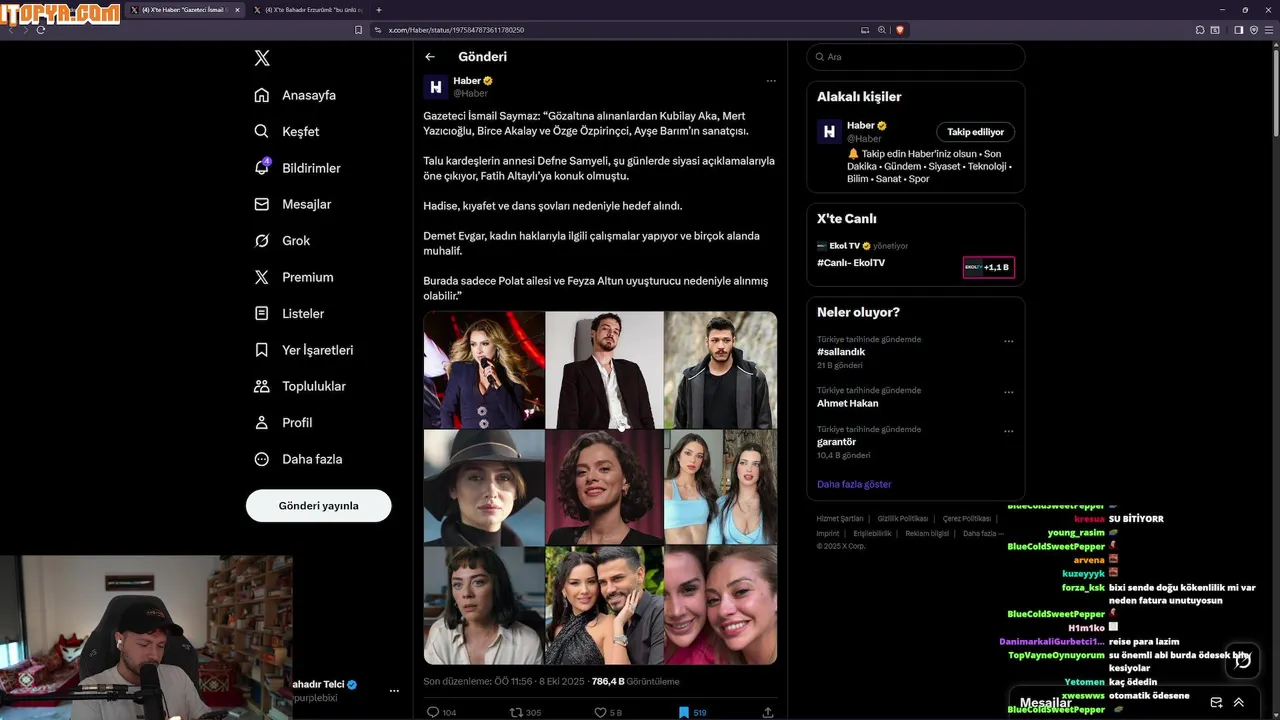Click the X logo in the sidebar
The image size is (1280, 720).
pos(262,58)
